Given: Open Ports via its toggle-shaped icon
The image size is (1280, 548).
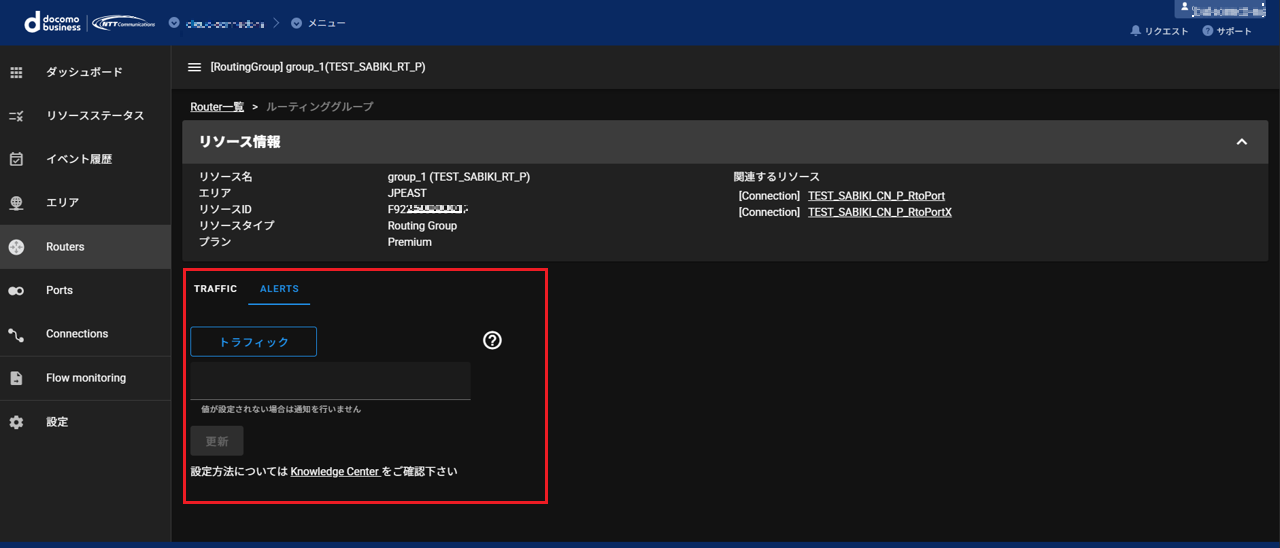Looking at the screenshot, I should point(16,290).
